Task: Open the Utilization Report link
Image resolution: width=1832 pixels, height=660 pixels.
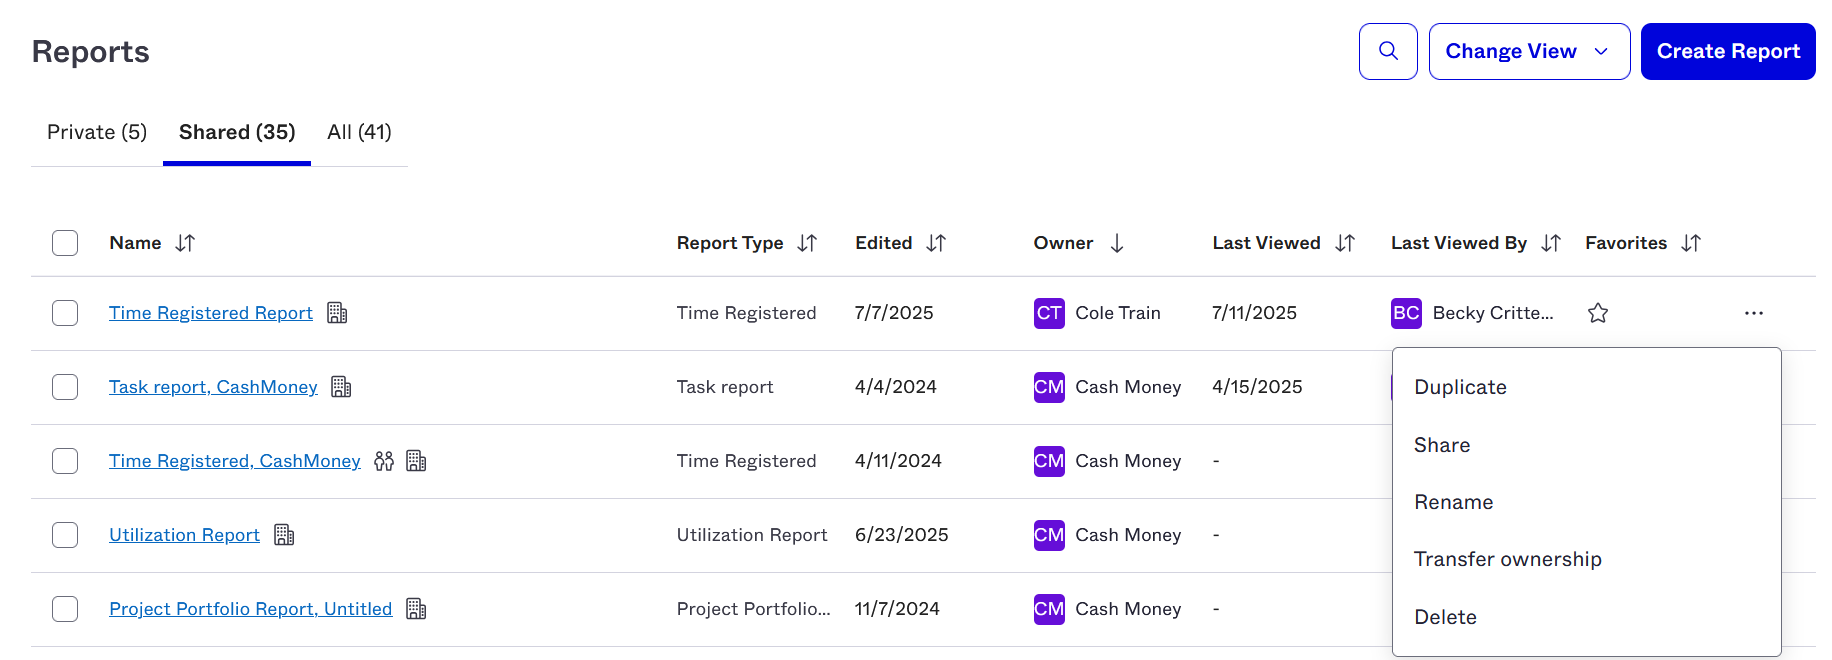Action: tap(184, 535)
